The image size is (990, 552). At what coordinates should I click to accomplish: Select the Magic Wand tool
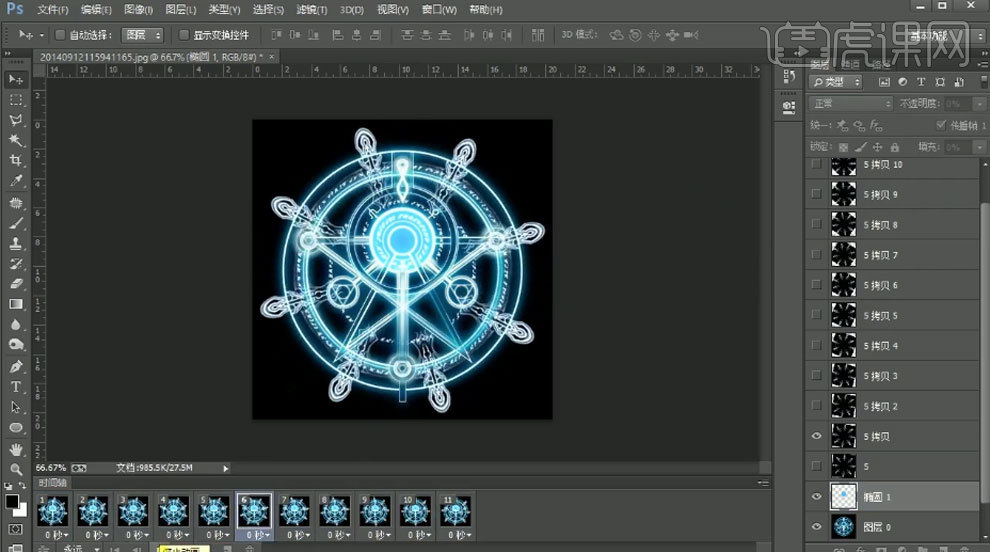point(16,141)
